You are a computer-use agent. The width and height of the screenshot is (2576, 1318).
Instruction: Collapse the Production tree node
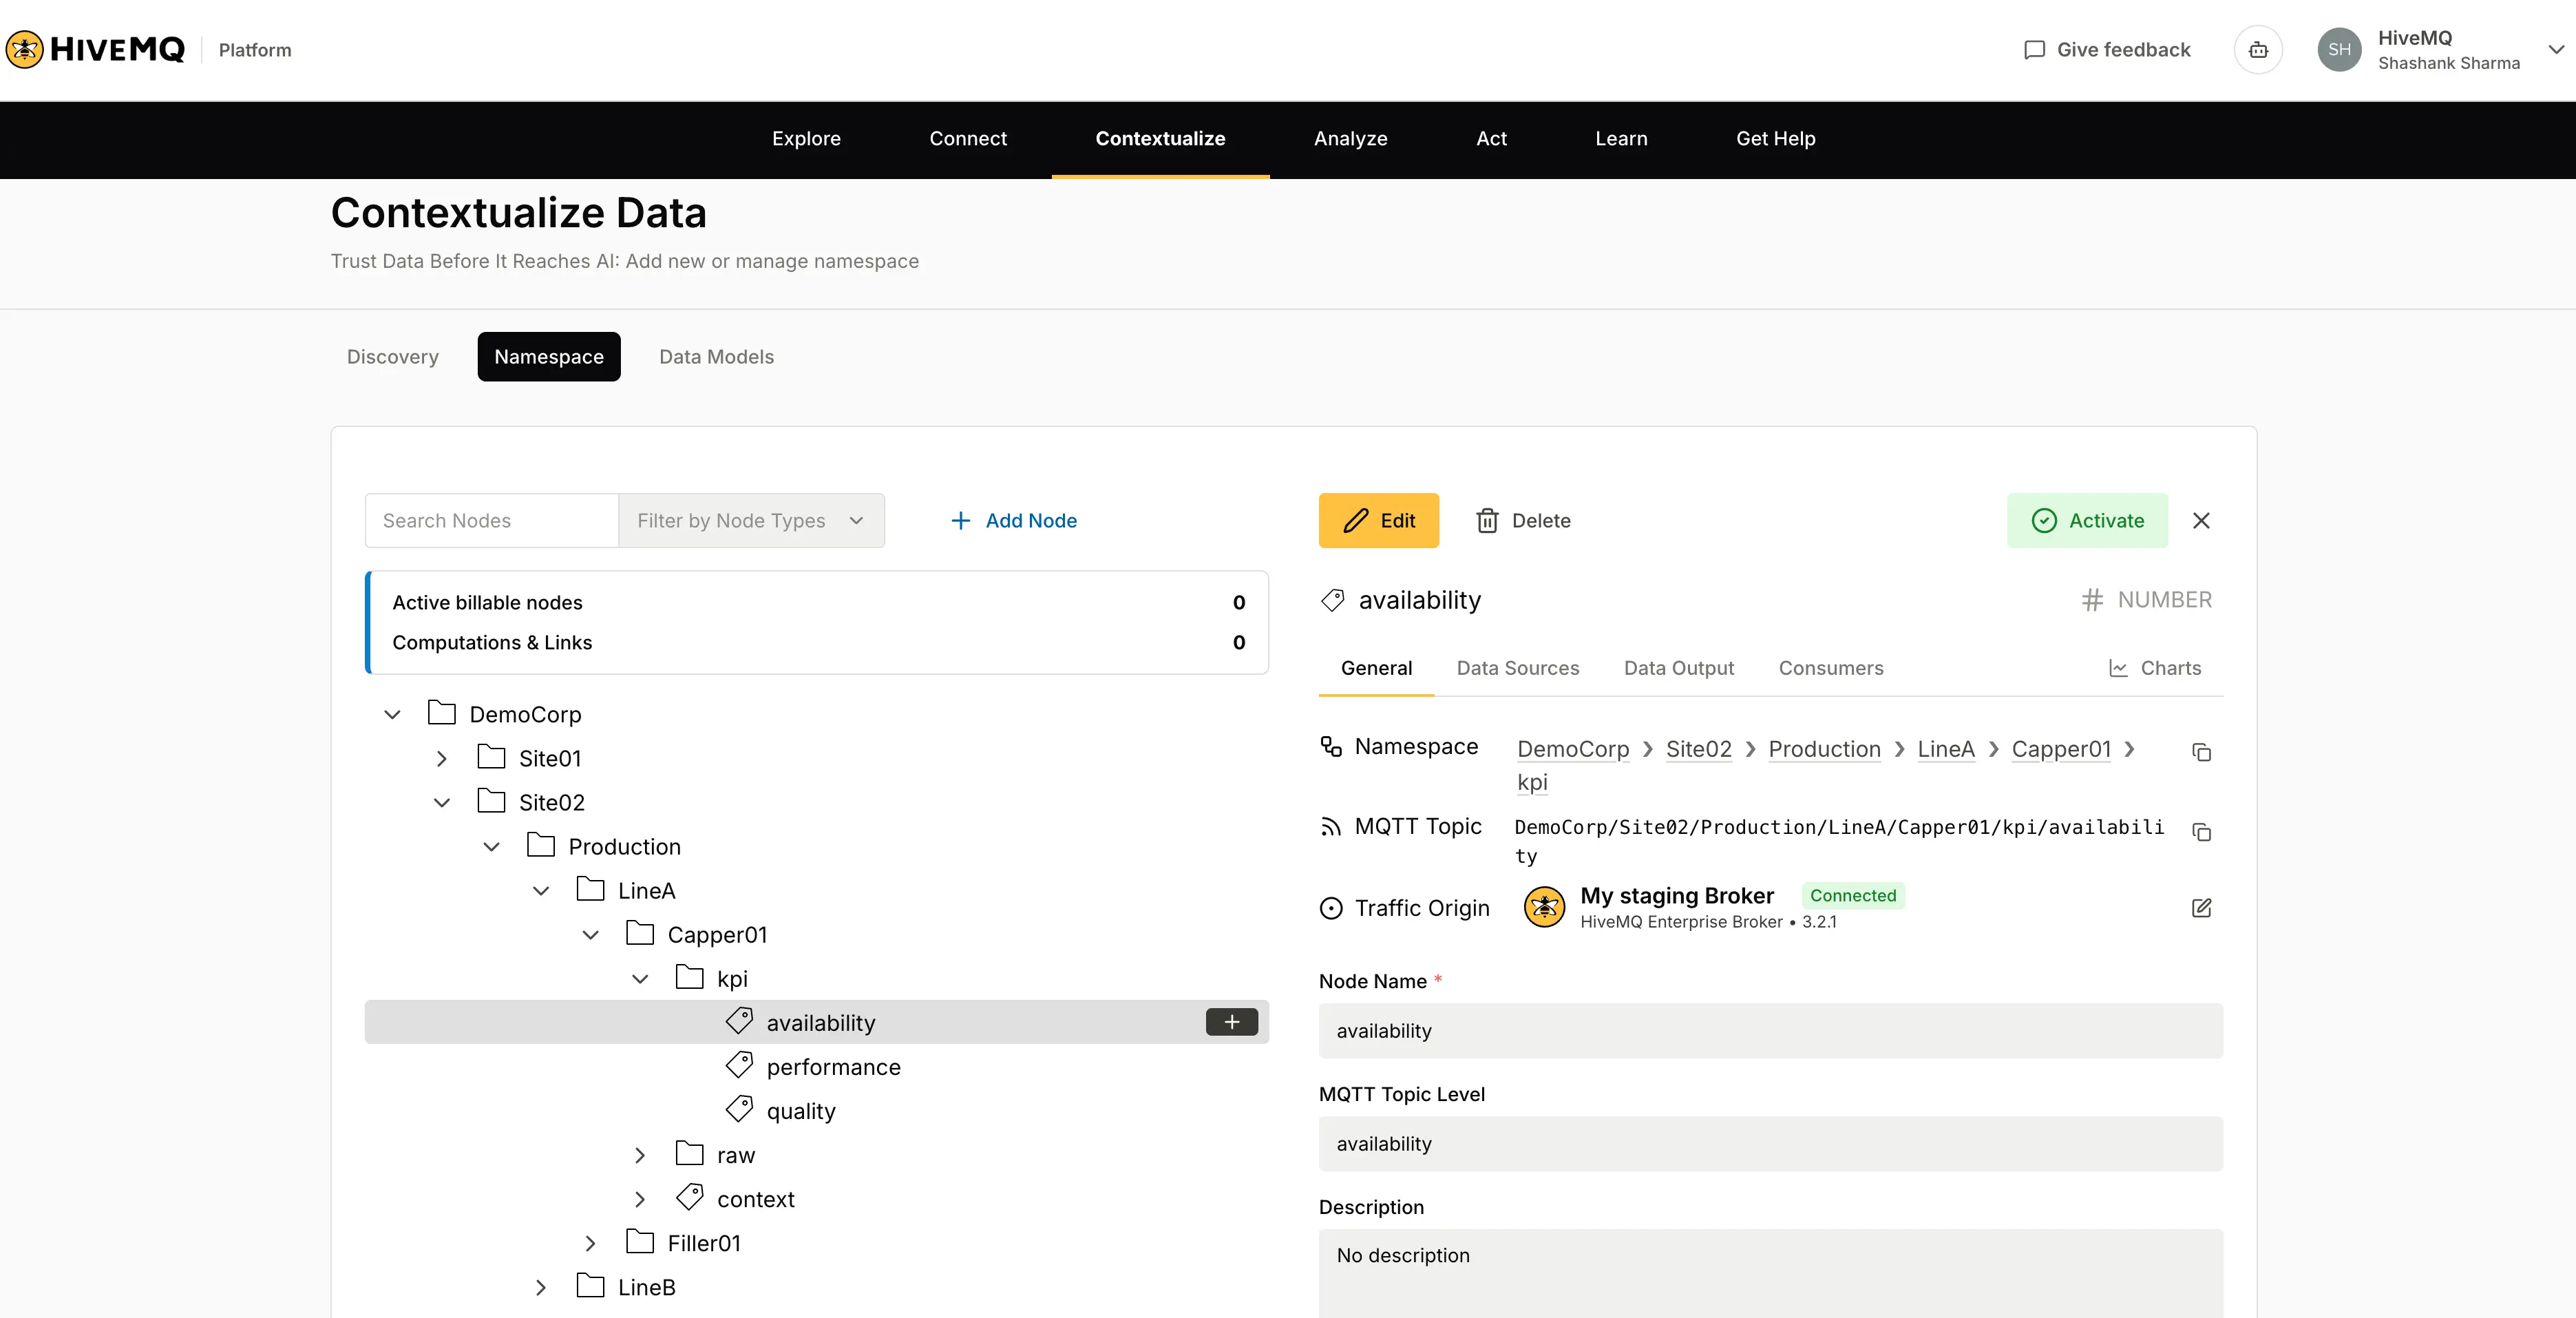tap(491, 846)
